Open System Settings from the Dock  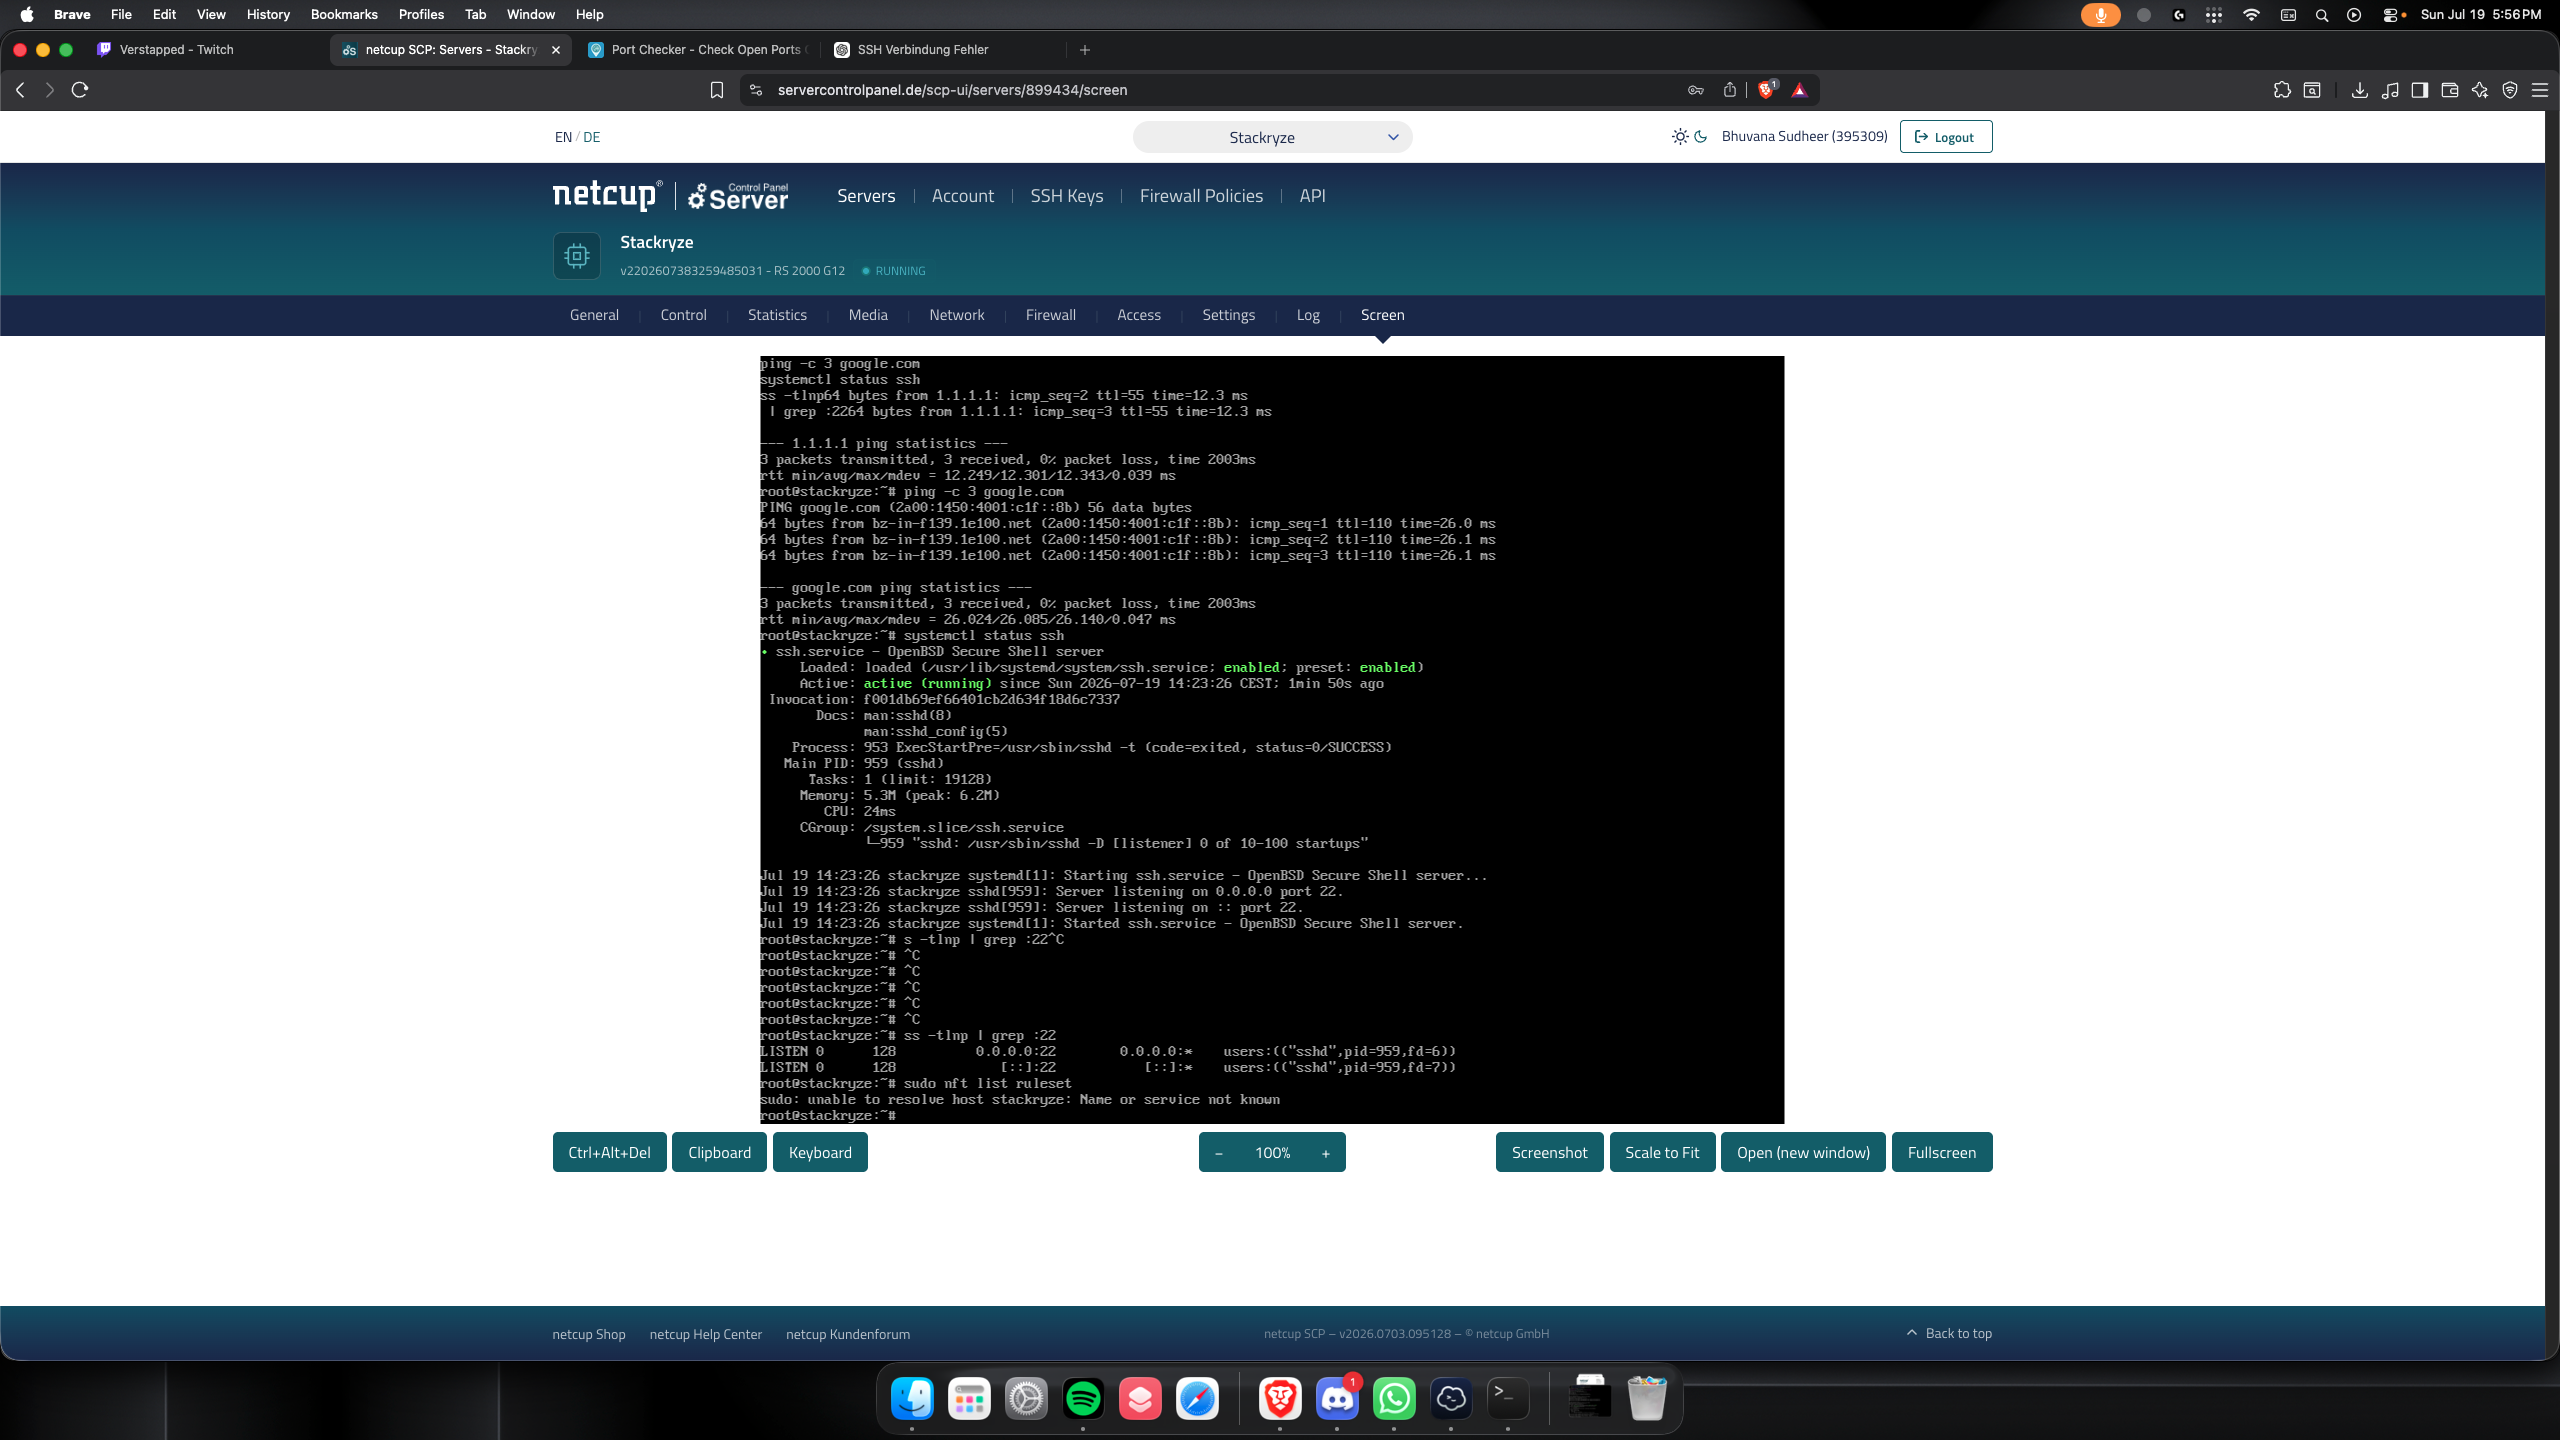tap(1026, 1398)
